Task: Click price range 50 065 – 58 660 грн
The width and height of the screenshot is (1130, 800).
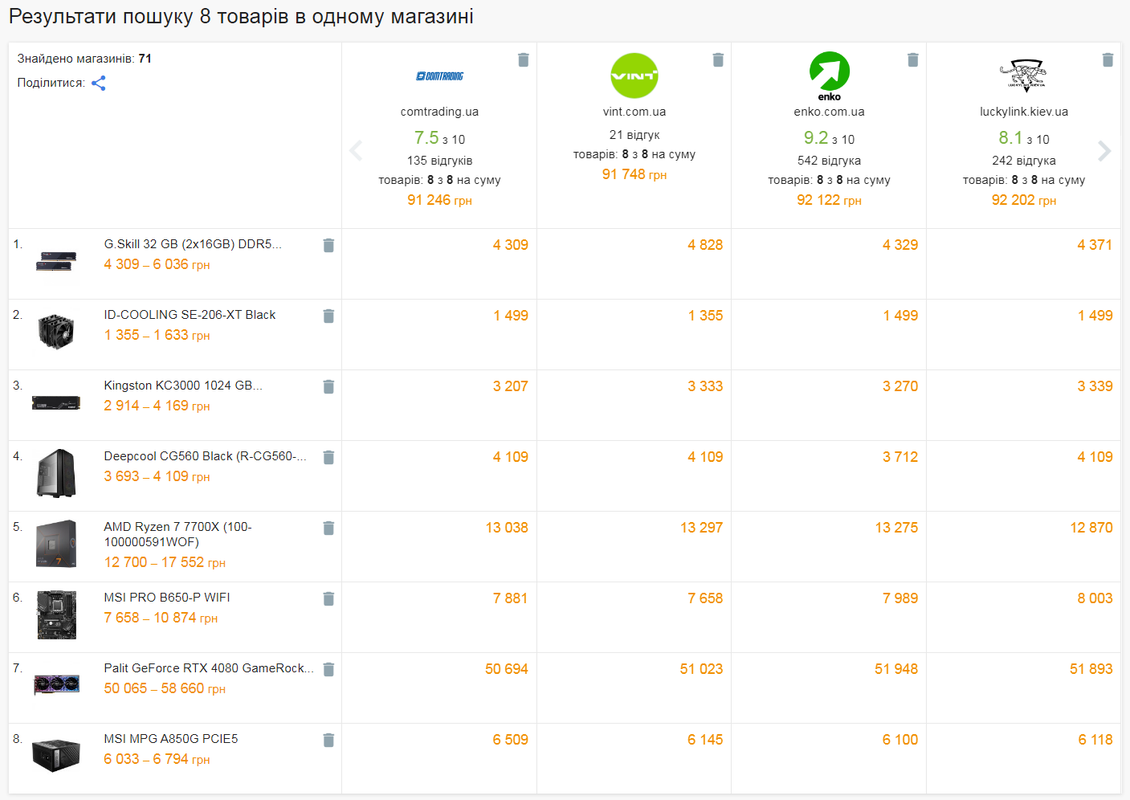Action: [164, 688]
